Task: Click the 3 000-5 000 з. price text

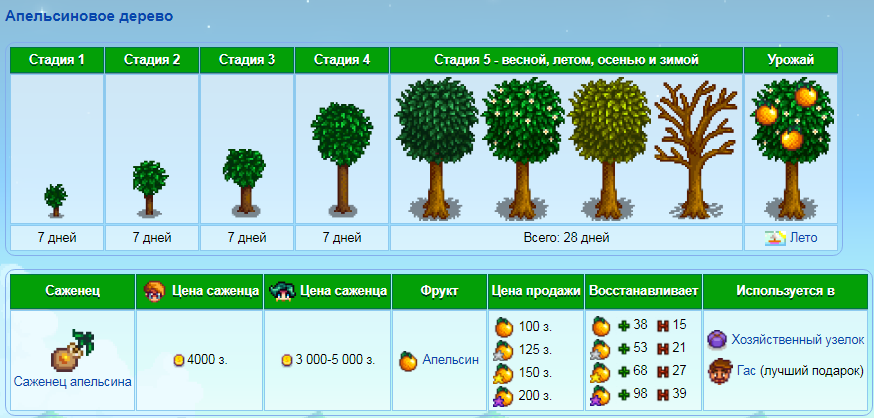Action: point(335,360)
